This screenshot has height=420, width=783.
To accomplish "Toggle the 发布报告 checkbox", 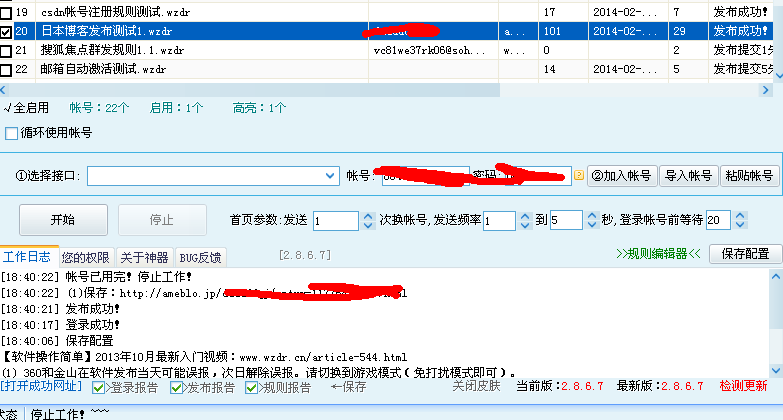I will (176, 388).
